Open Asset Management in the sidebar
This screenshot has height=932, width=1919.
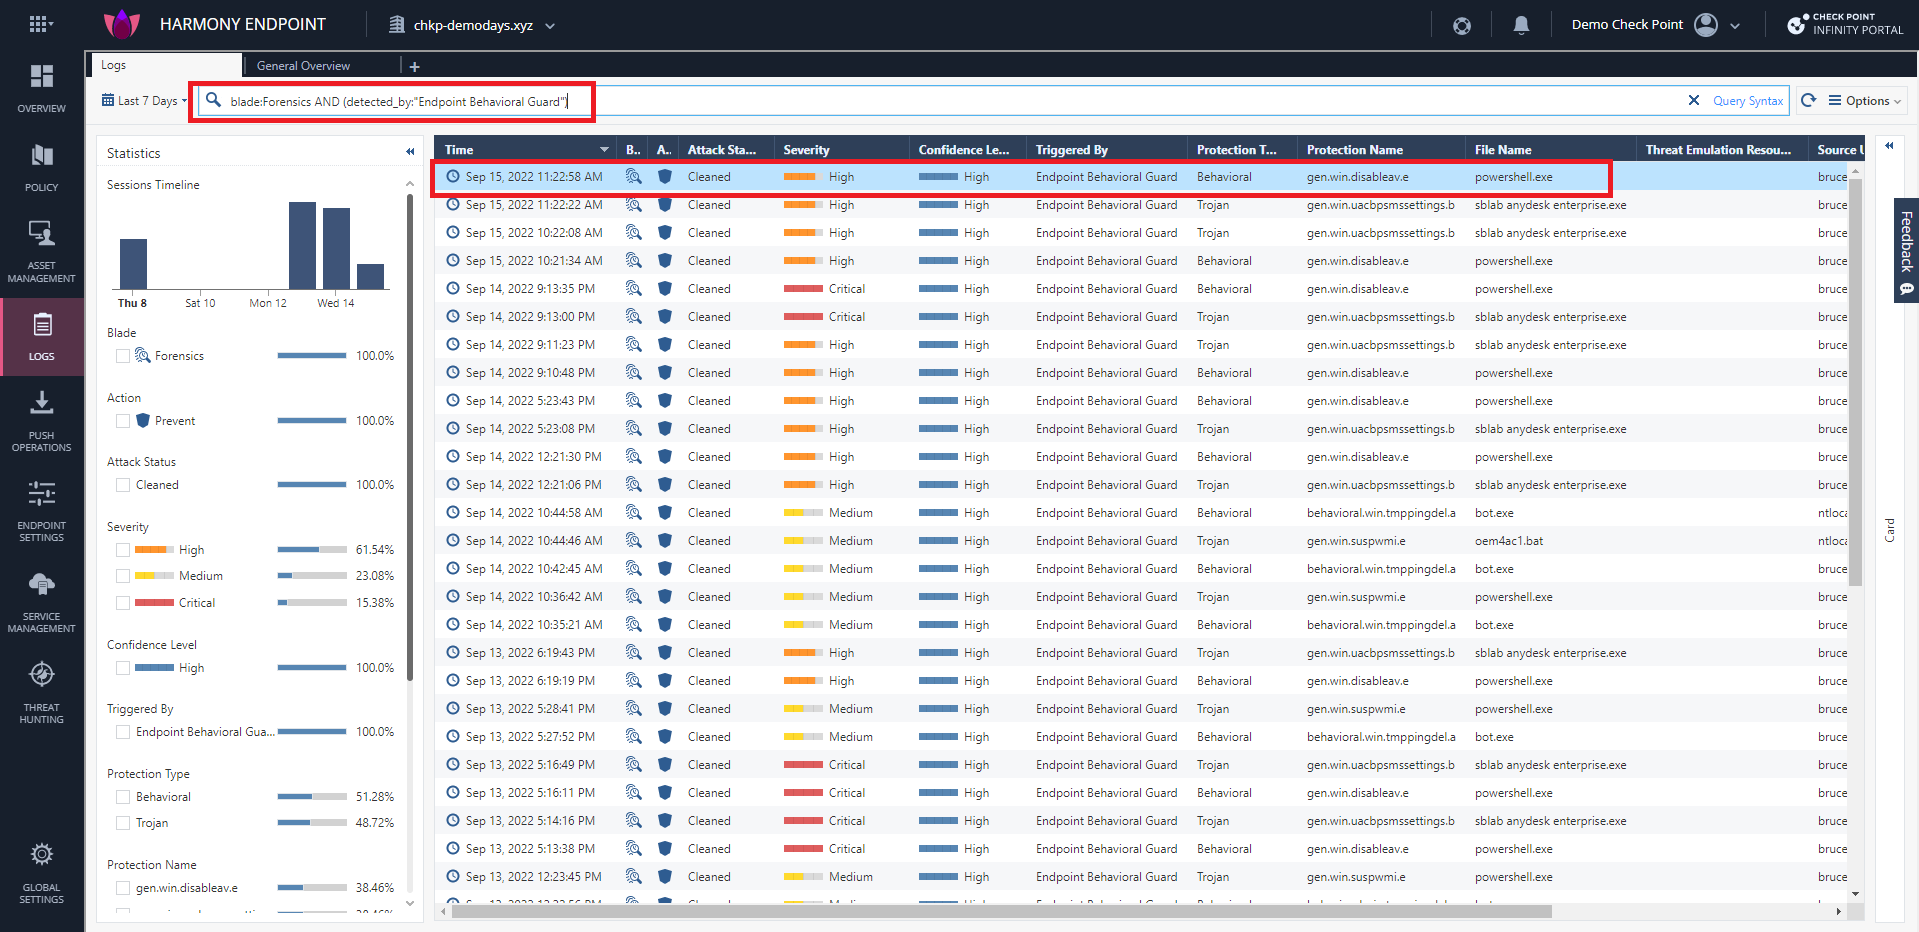(42, 252)
